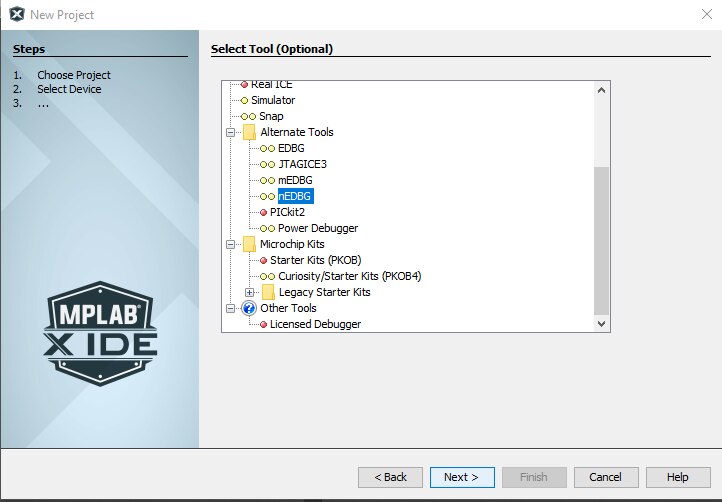This screenshot has width=722, height=502.
Task: Click the red dot beside Starter Kits (PKOB)
Action: (x=263, y=261)
